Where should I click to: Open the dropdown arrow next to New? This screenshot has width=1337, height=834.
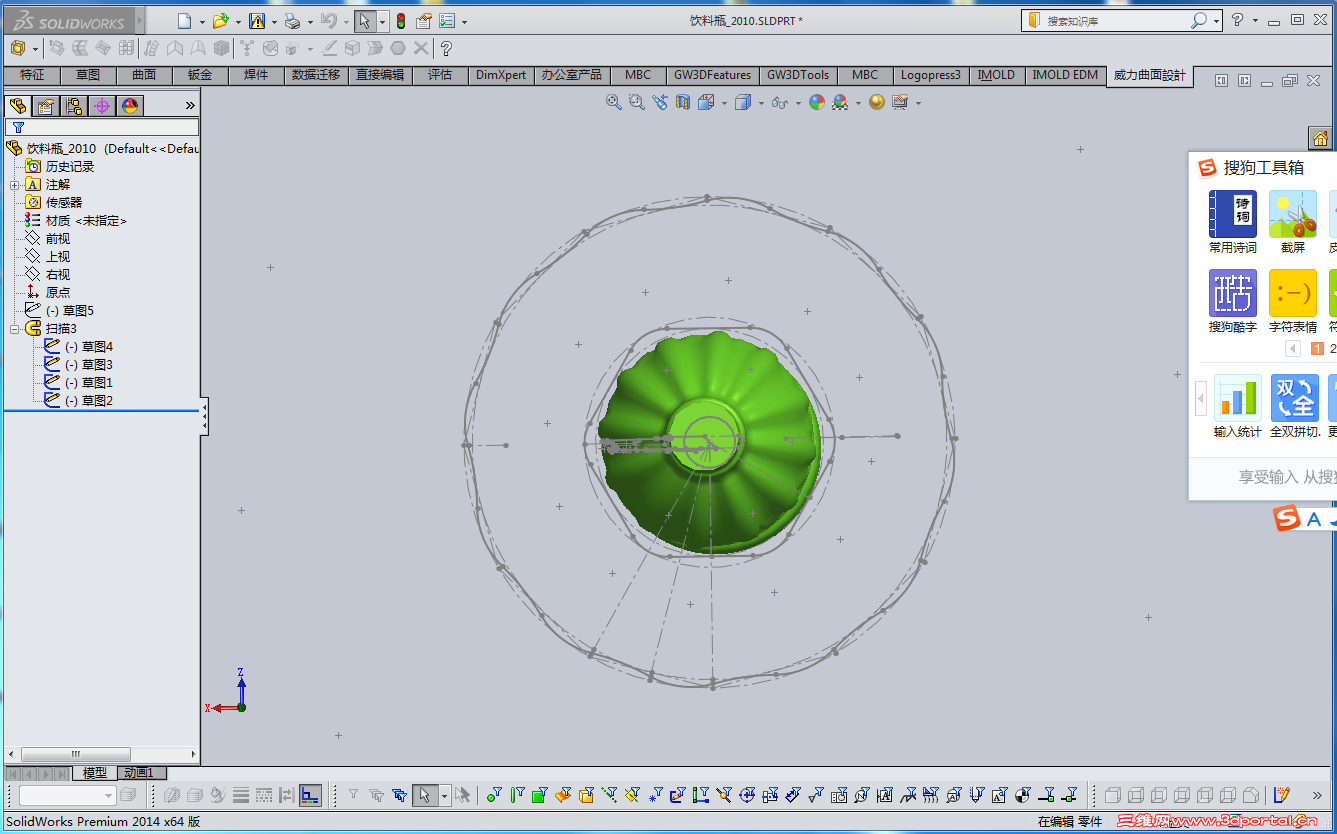click(x=201, y=21)
